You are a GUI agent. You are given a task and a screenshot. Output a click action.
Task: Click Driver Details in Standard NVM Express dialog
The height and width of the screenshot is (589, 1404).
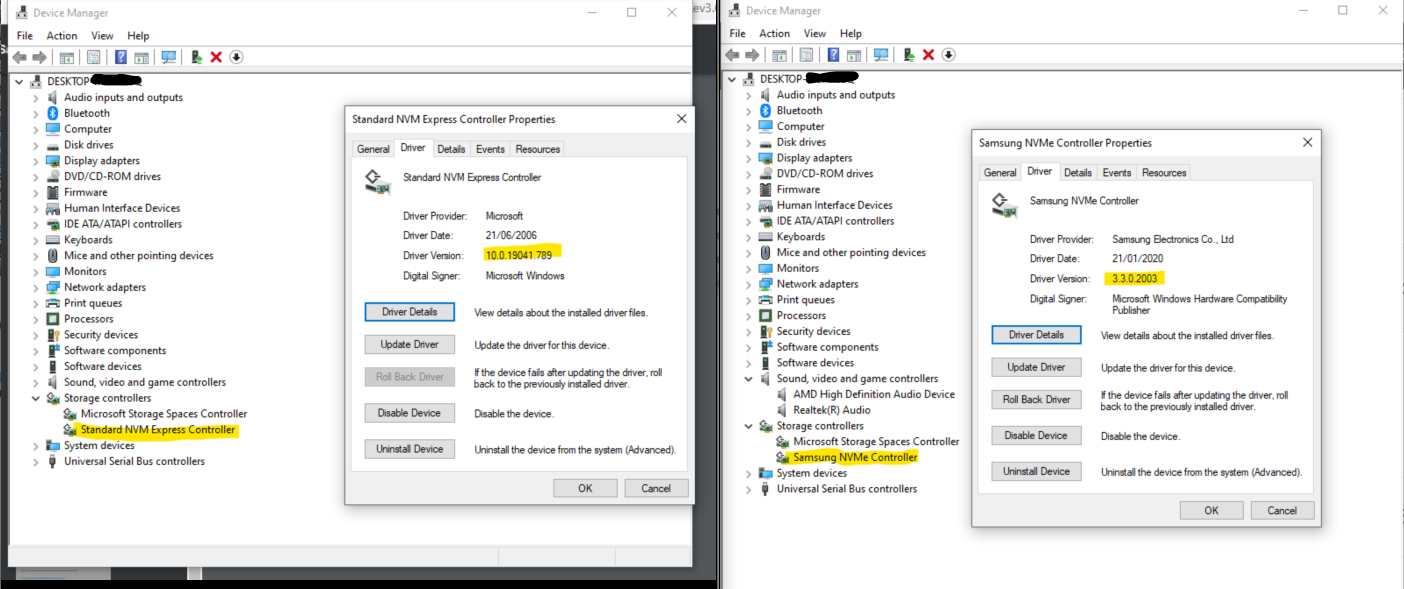coord(410,312)
